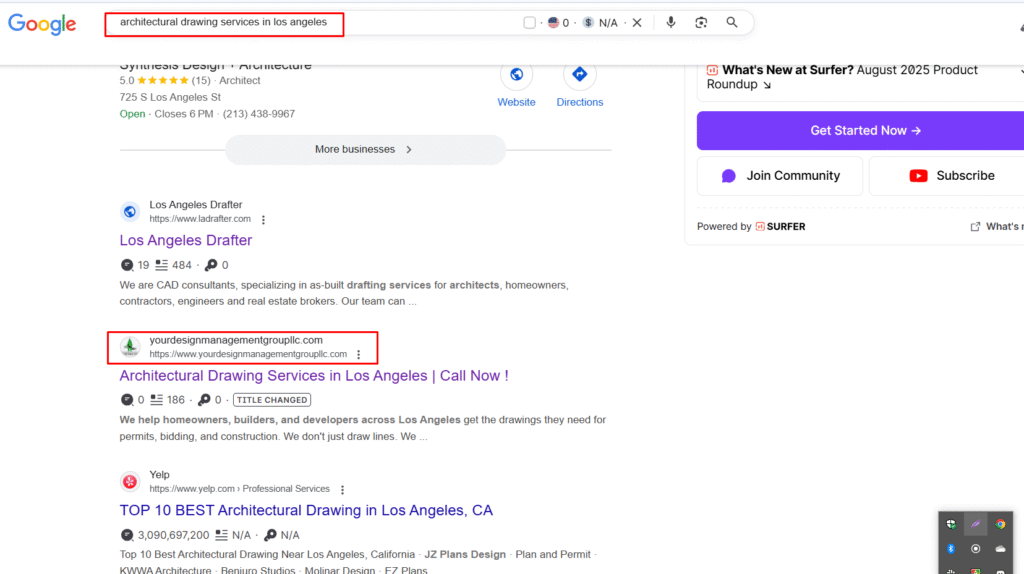This screenshot has height=574, width=1024.
Task: Open OneDrive cloud tray icon
Action: [x=1000, y=549]
